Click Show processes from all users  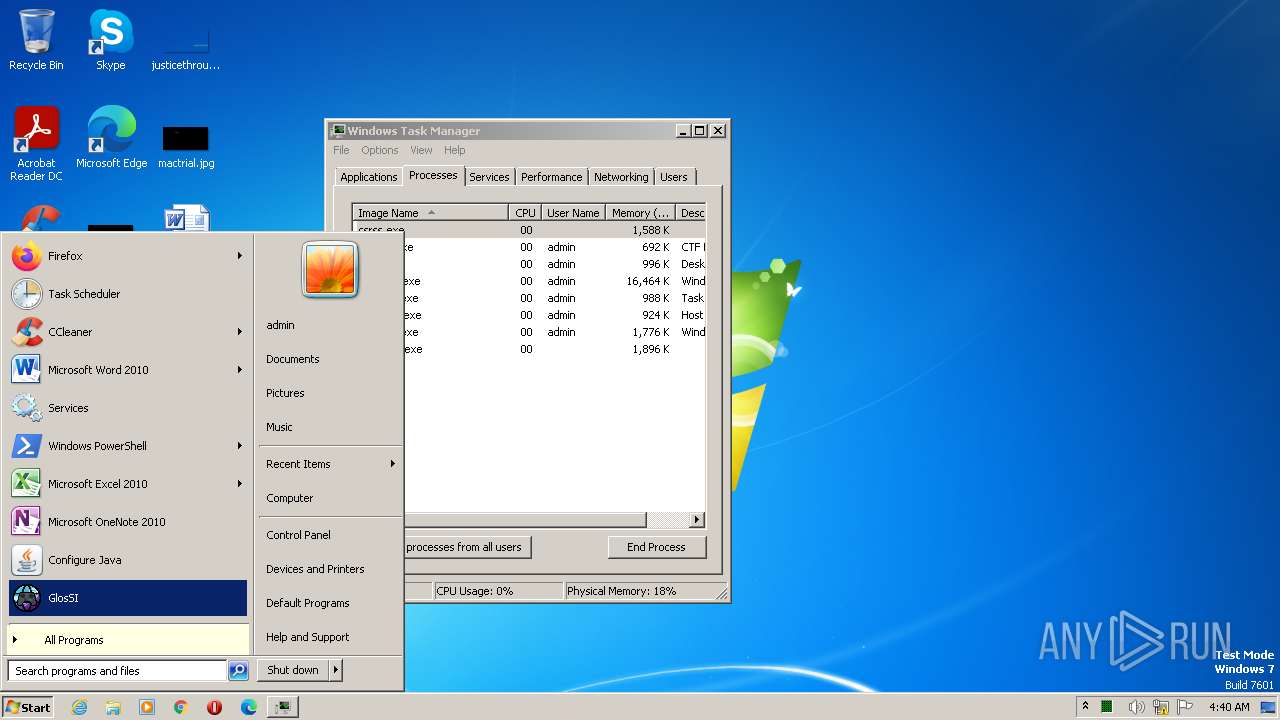[x=466, y=547]
